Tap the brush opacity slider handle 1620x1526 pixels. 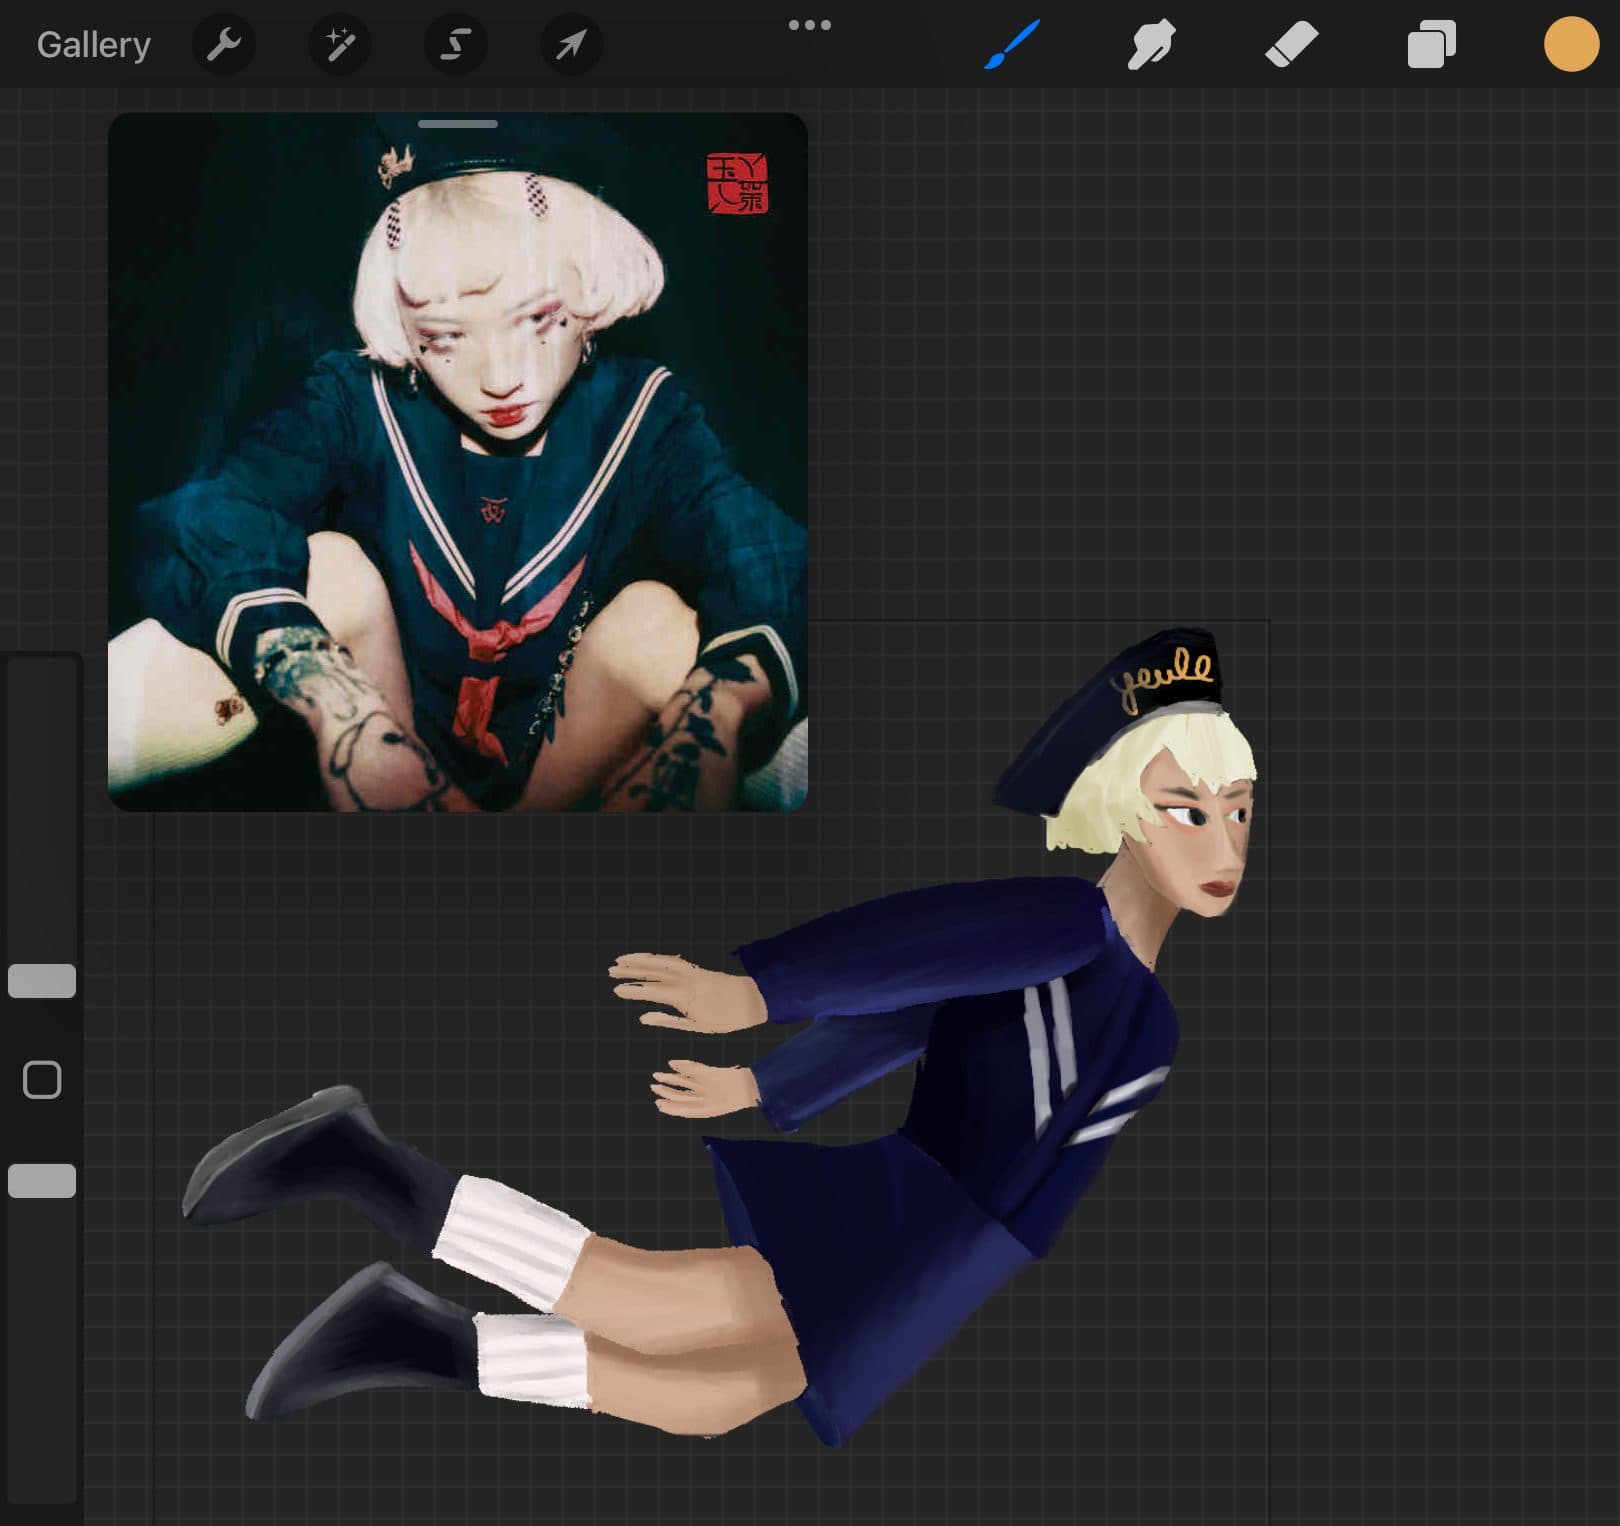tap(42, 1181)
